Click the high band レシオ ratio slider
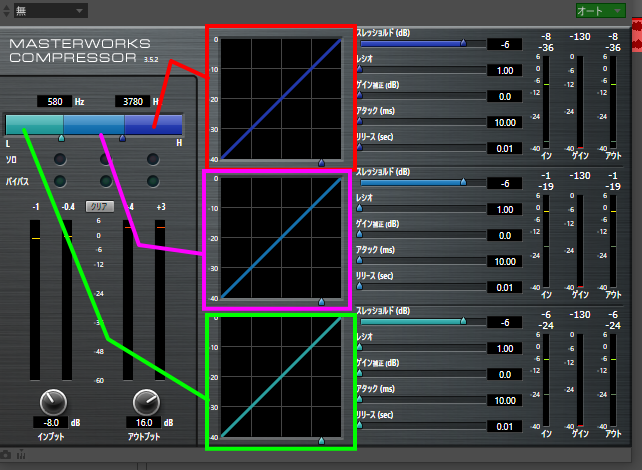The image size is (642, 470). (423, 70)
